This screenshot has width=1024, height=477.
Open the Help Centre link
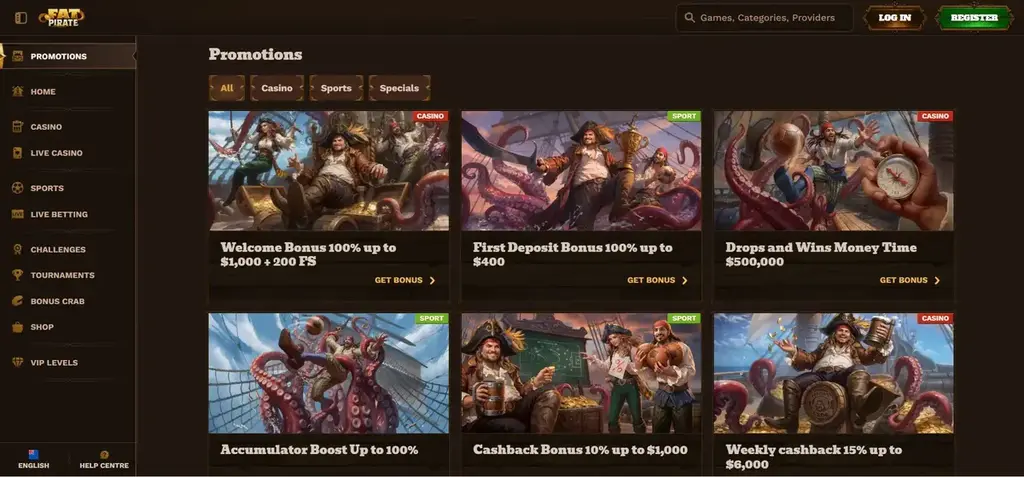point(104,460)
